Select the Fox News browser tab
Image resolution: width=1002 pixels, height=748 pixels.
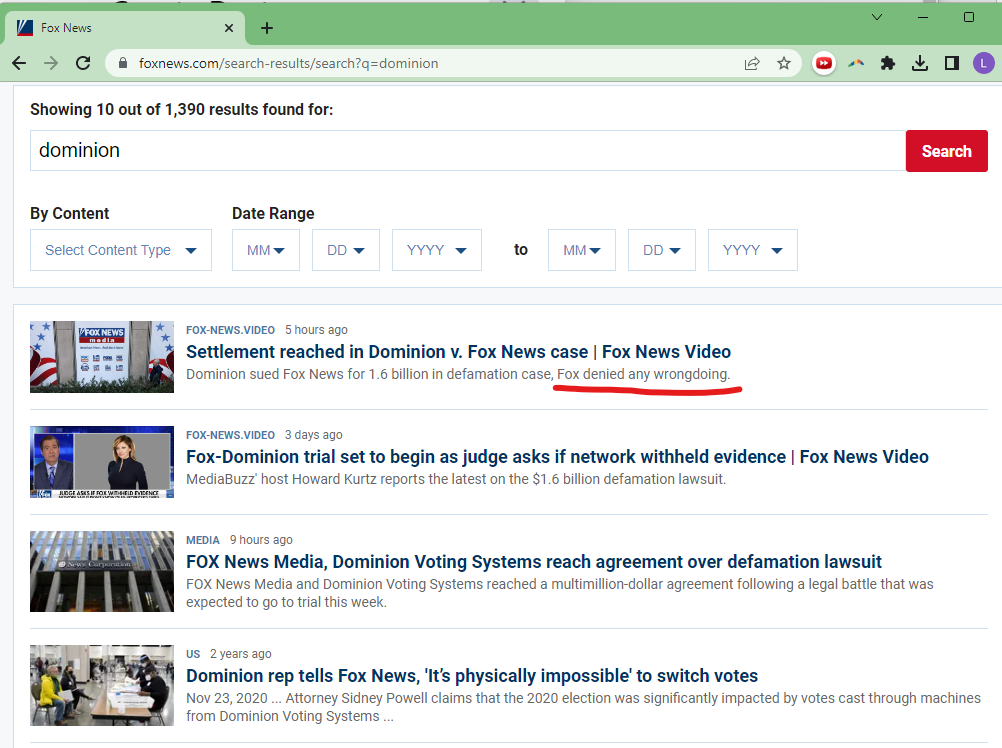point(125,28)
